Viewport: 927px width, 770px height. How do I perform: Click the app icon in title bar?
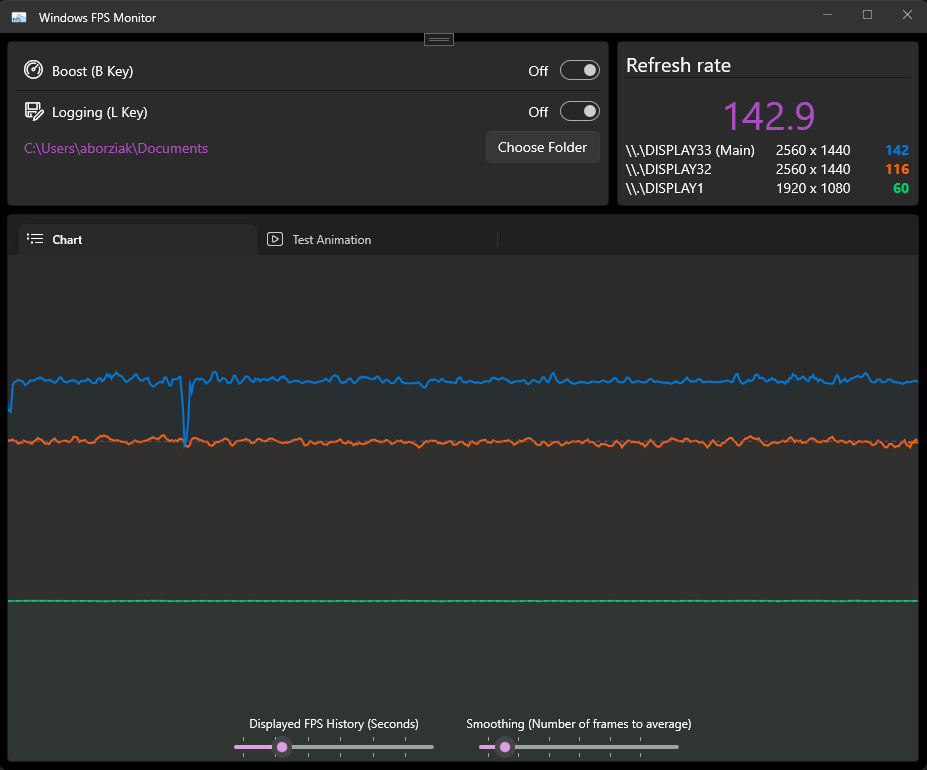coord(19,17)
